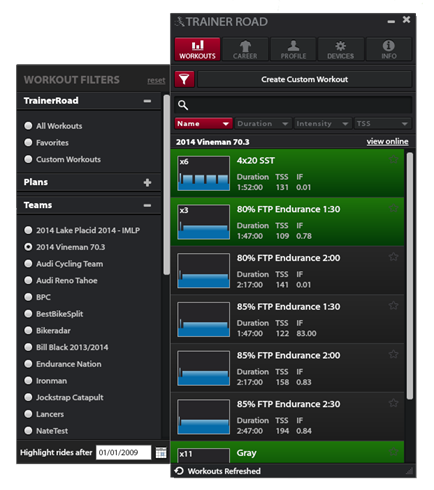
Task: Open the Name sort dropdown
Action: click(203, 124)
